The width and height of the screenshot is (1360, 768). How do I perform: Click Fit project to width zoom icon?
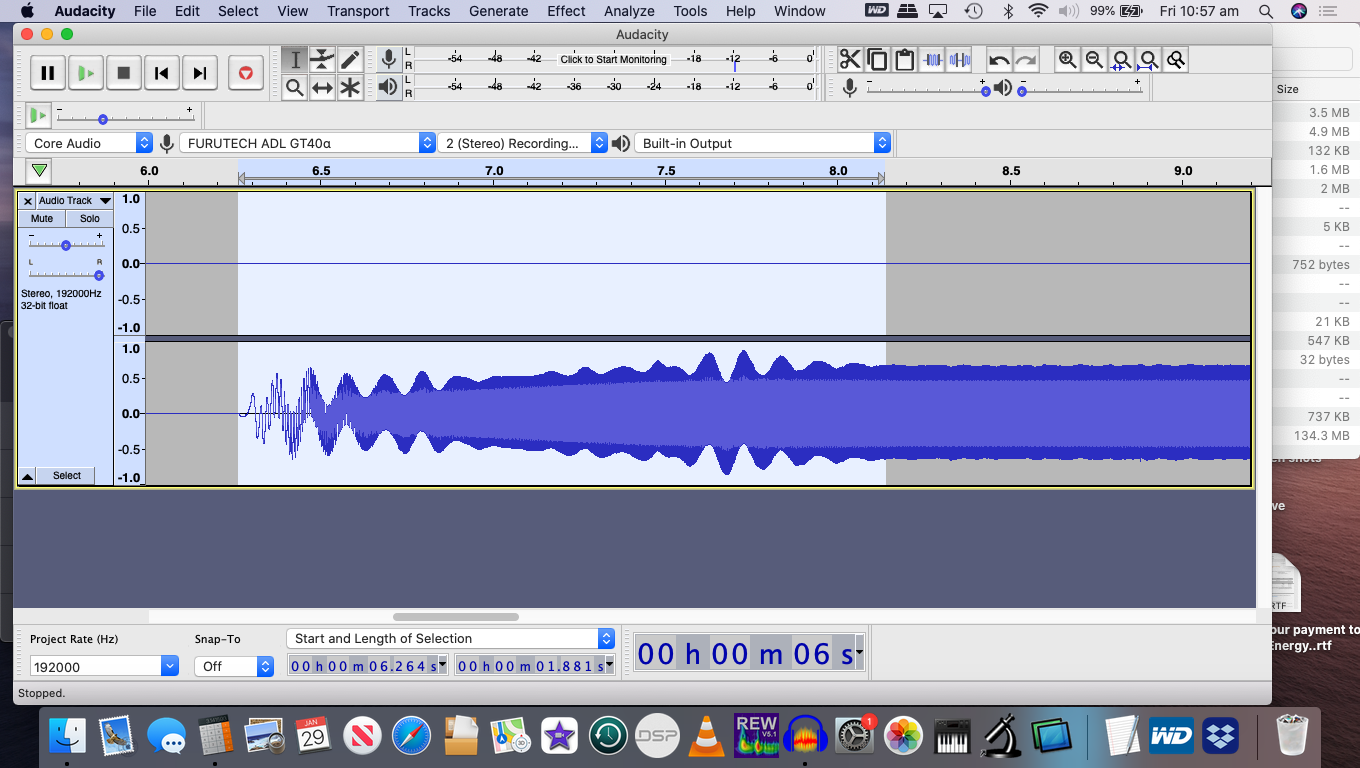point(1149,60)
